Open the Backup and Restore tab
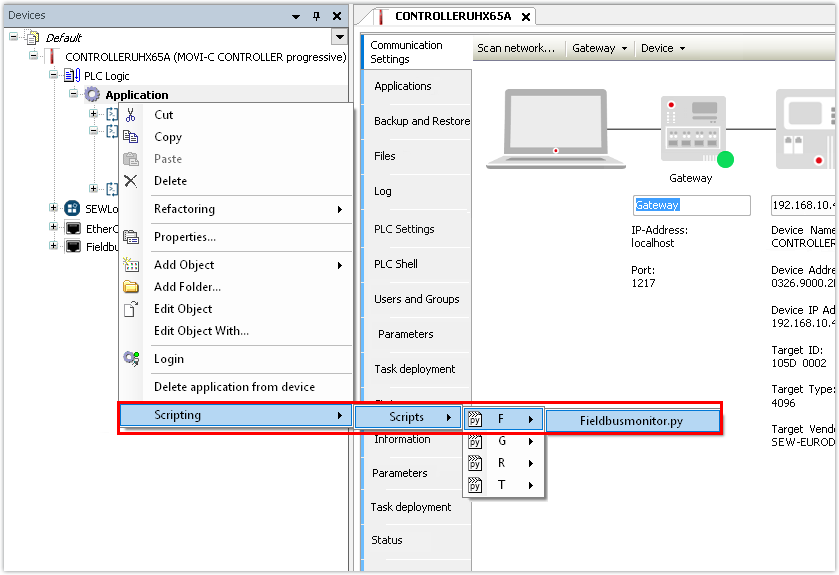Screen dimensions: 839x575 point(421,121)
